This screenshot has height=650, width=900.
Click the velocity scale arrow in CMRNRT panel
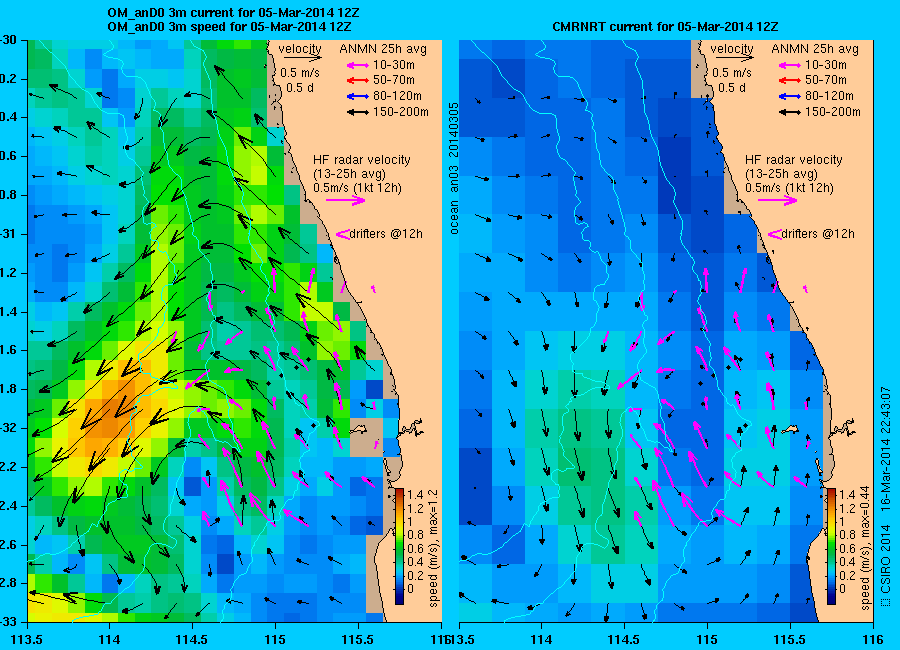click(734, 58)
